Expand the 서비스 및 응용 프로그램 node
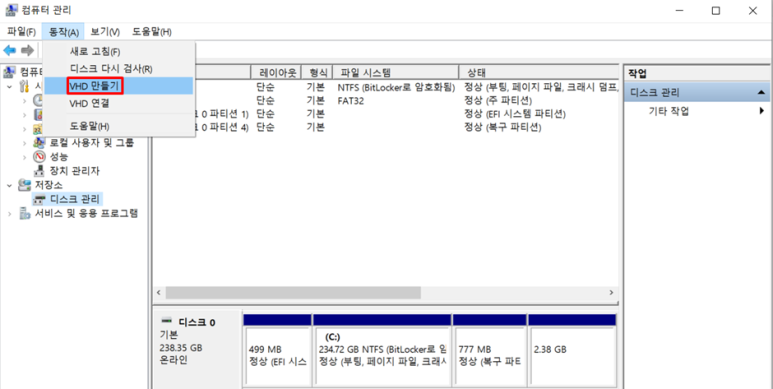This screenshot has height=389, width=773. click(9, 213)
